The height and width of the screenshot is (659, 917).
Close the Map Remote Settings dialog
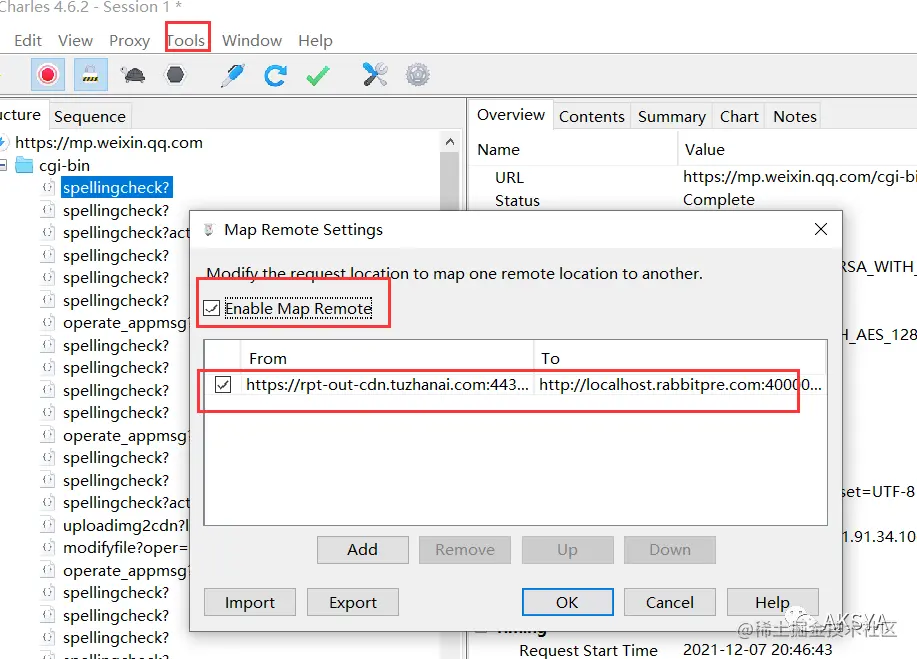(x=821, y=229)
